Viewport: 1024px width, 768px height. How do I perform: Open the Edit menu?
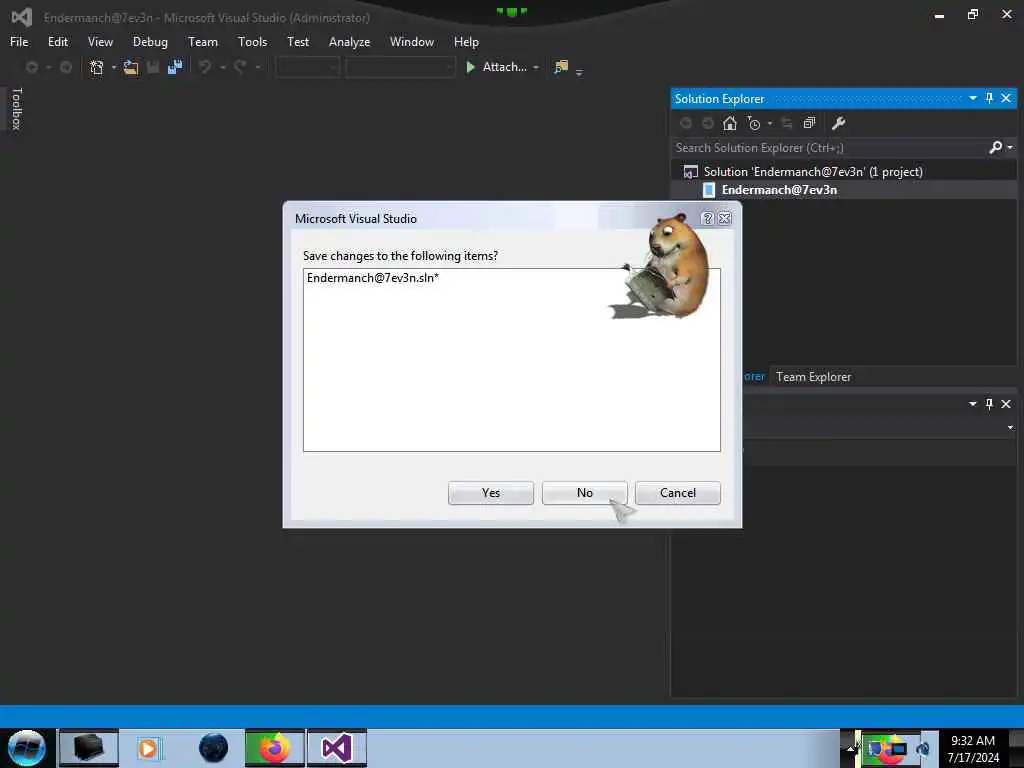[x=57, y=42]
